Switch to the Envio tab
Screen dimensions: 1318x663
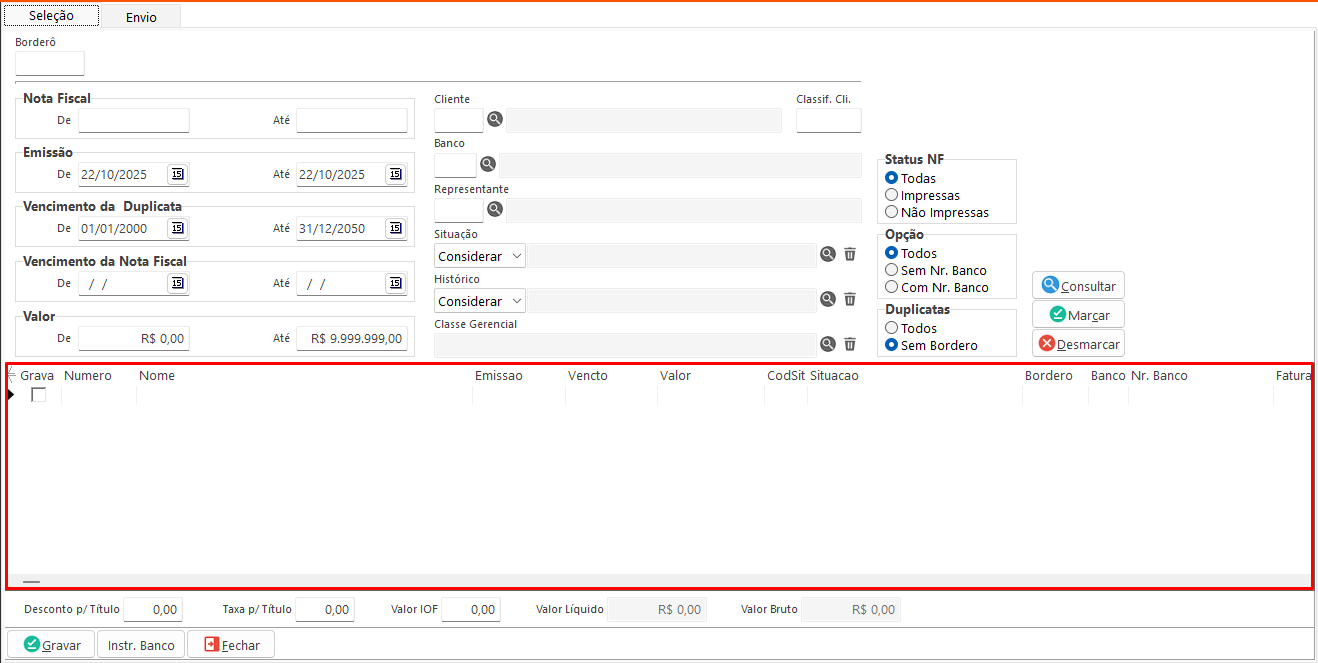coord(141,17)
